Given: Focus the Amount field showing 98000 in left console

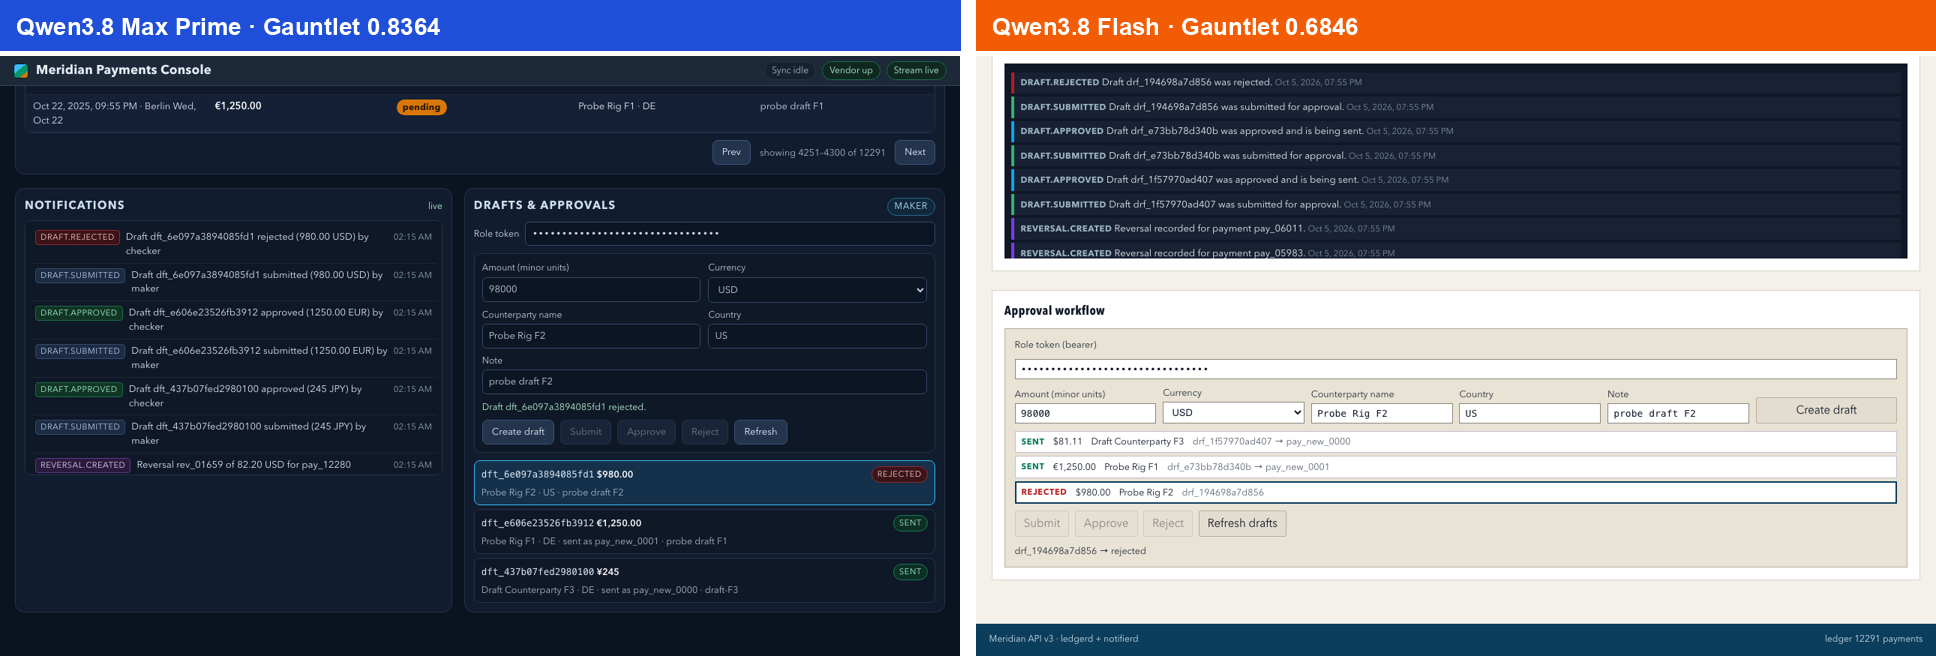Looking at the screenshot, I should click(x=591, y=289).
